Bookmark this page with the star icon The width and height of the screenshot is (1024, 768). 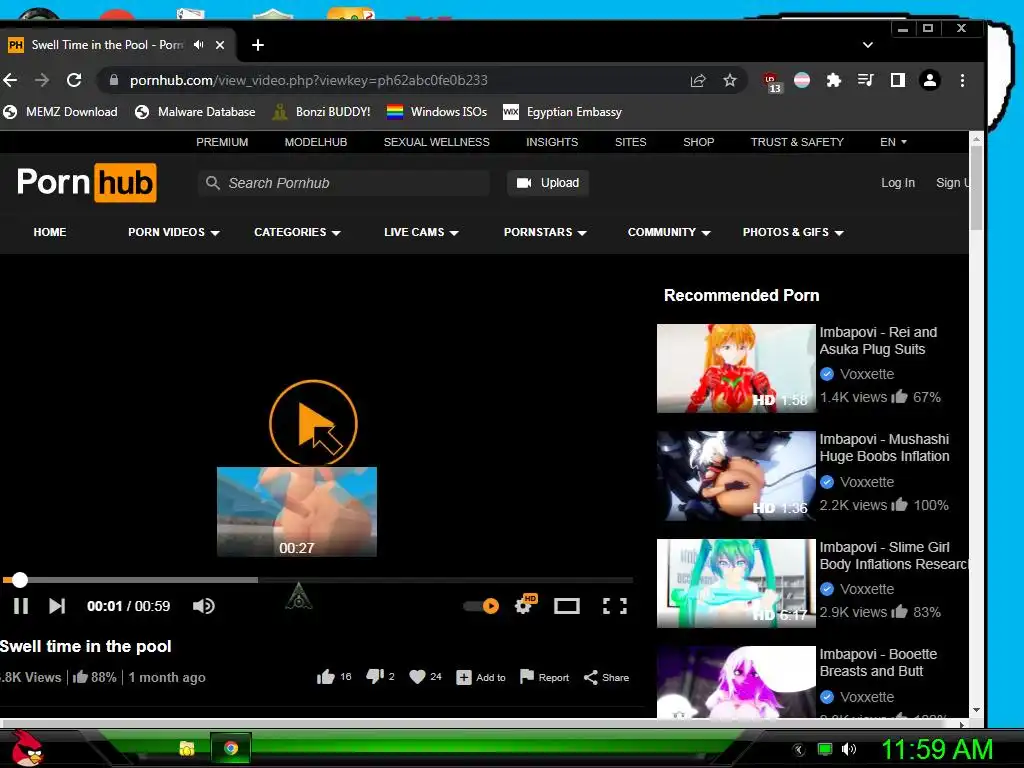(x=729, y=80)
